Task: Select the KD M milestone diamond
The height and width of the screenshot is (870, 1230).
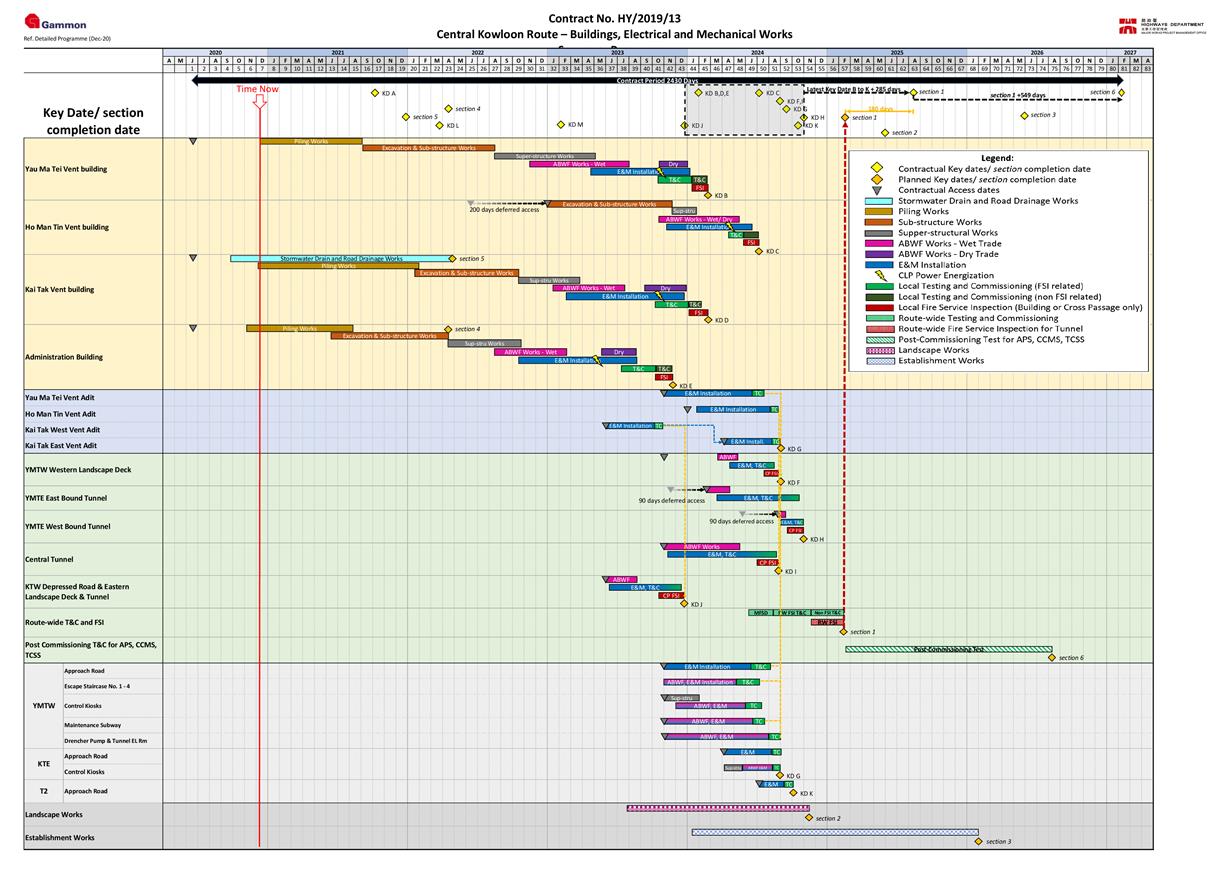Action: (560, 125)
